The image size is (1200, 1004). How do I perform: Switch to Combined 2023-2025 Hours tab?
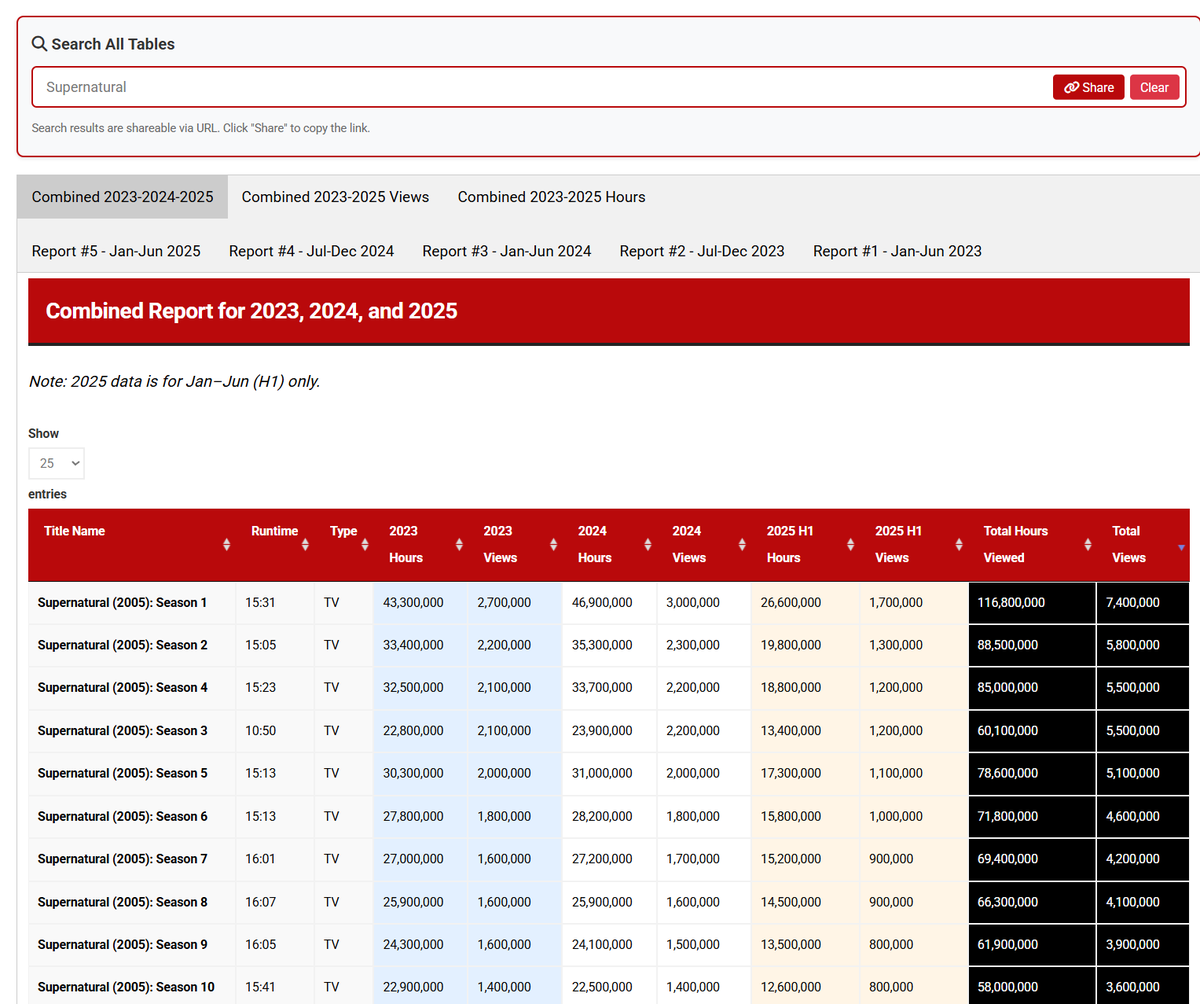pos(551,197)
